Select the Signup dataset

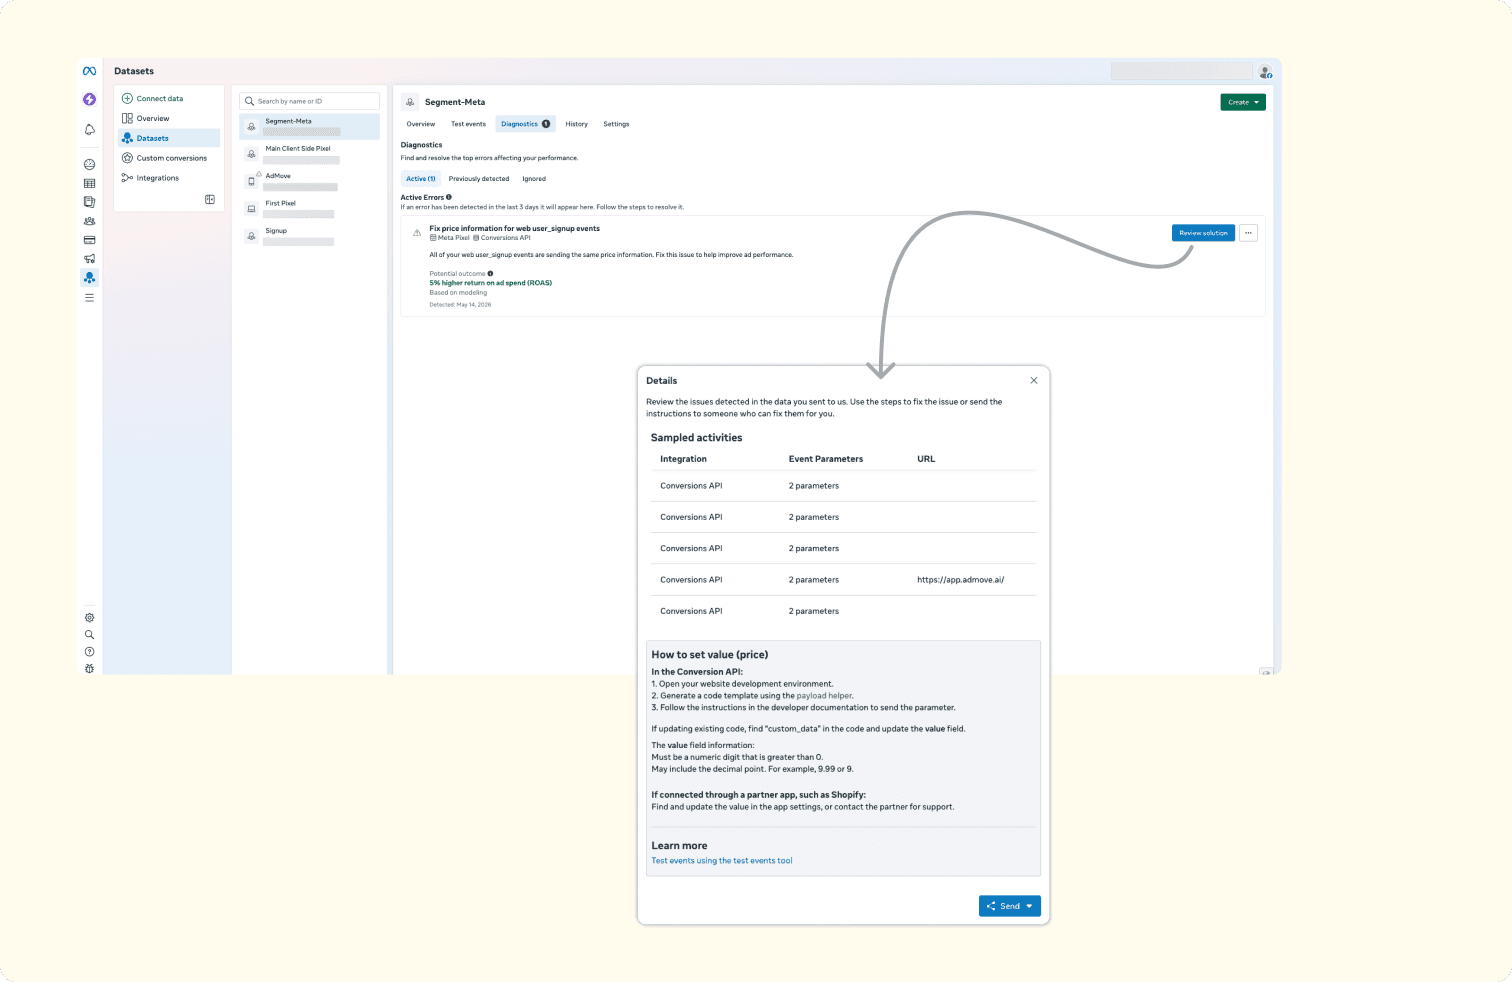(310, 236)
